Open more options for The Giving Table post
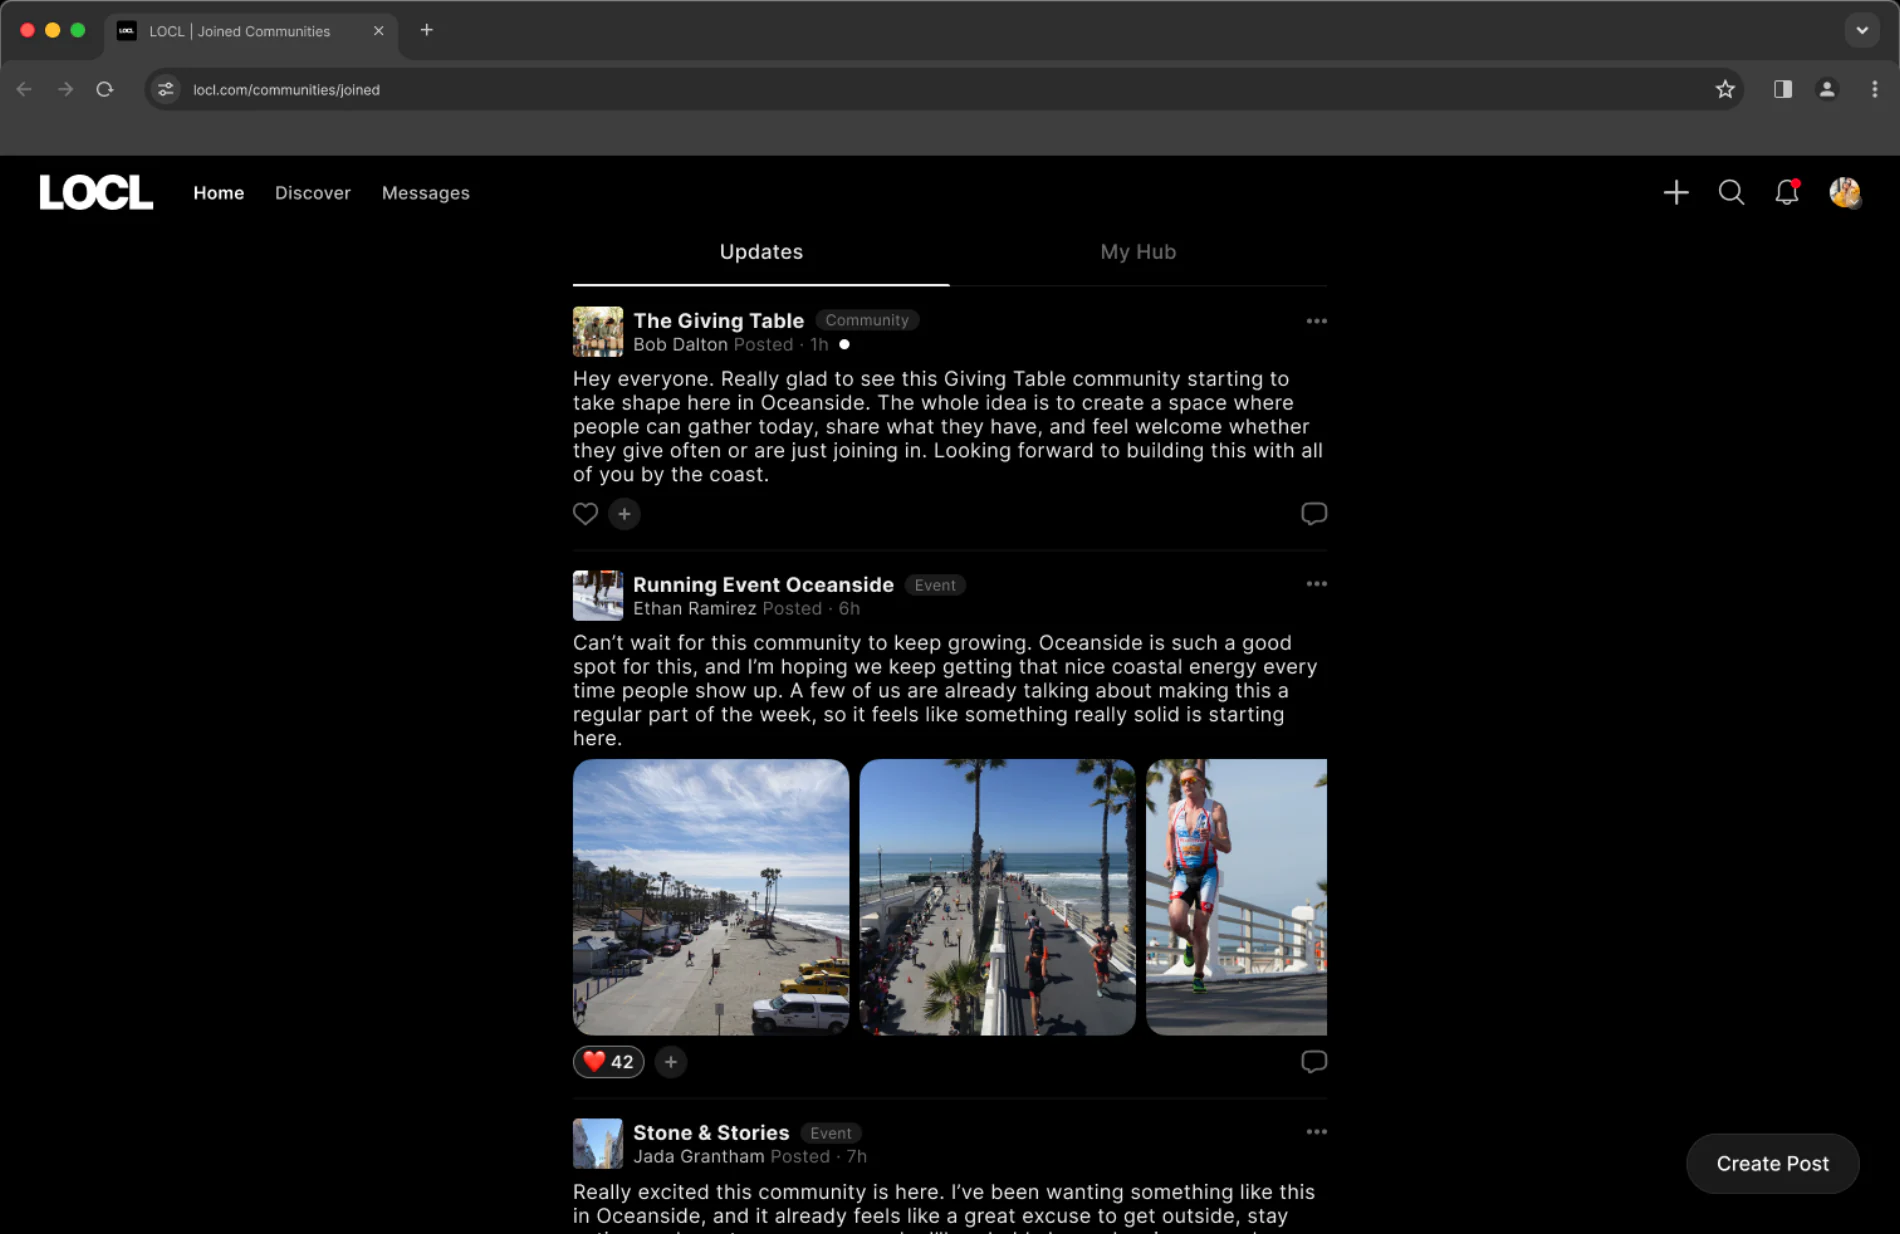The height and width of the screenshot is (1234, 1900). click(1316, 321)
